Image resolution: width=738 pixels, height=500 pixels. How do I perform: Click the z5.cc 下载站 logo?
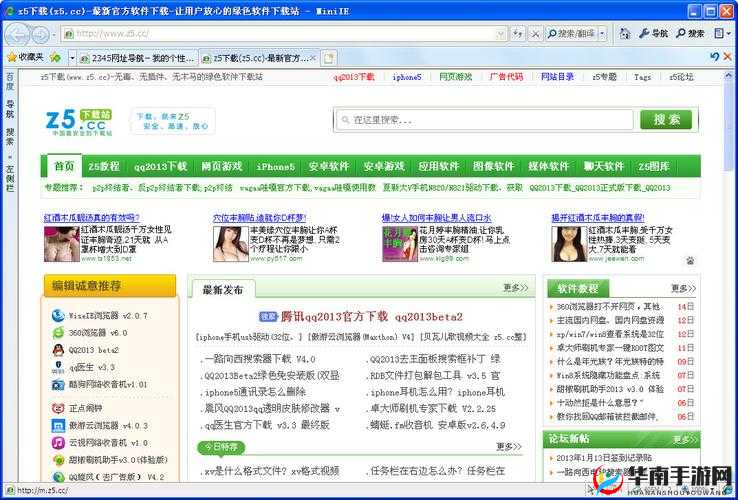pyautogui.click(x=79, y=121)
